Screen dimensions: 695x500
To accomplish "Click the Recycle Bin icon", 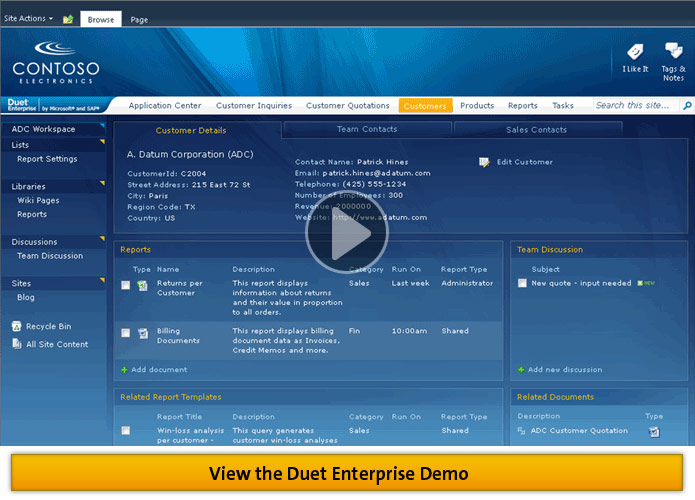I will pyautogui.click(x=16, y=326).
